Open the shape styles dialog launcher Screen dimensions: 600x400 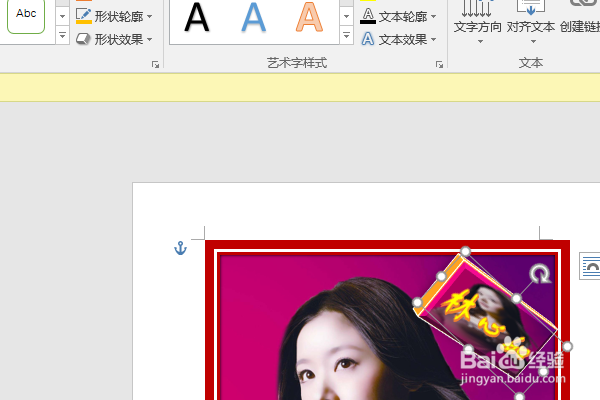(155, 65)
